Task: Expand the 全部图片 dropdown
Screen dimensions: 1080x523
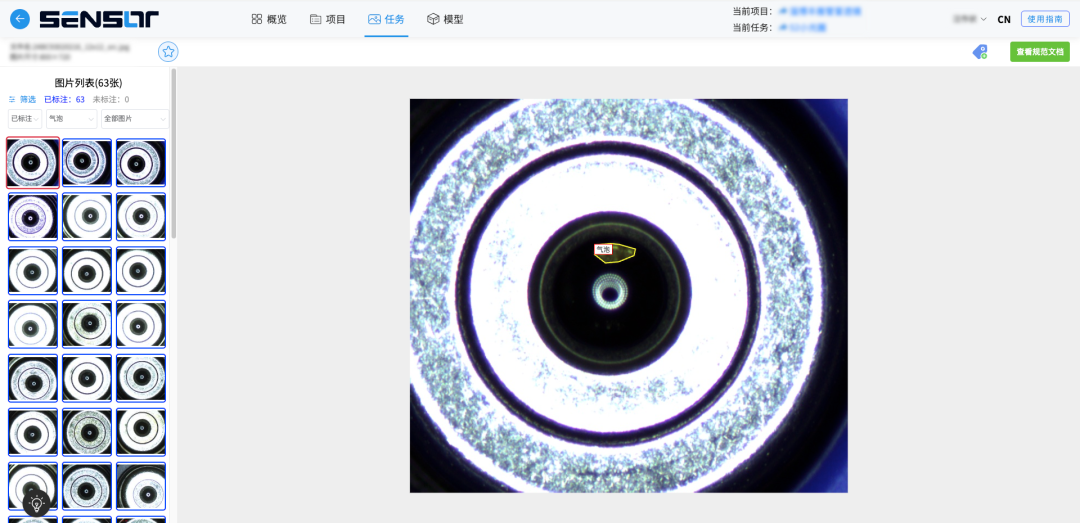Action: coord(135,119)
